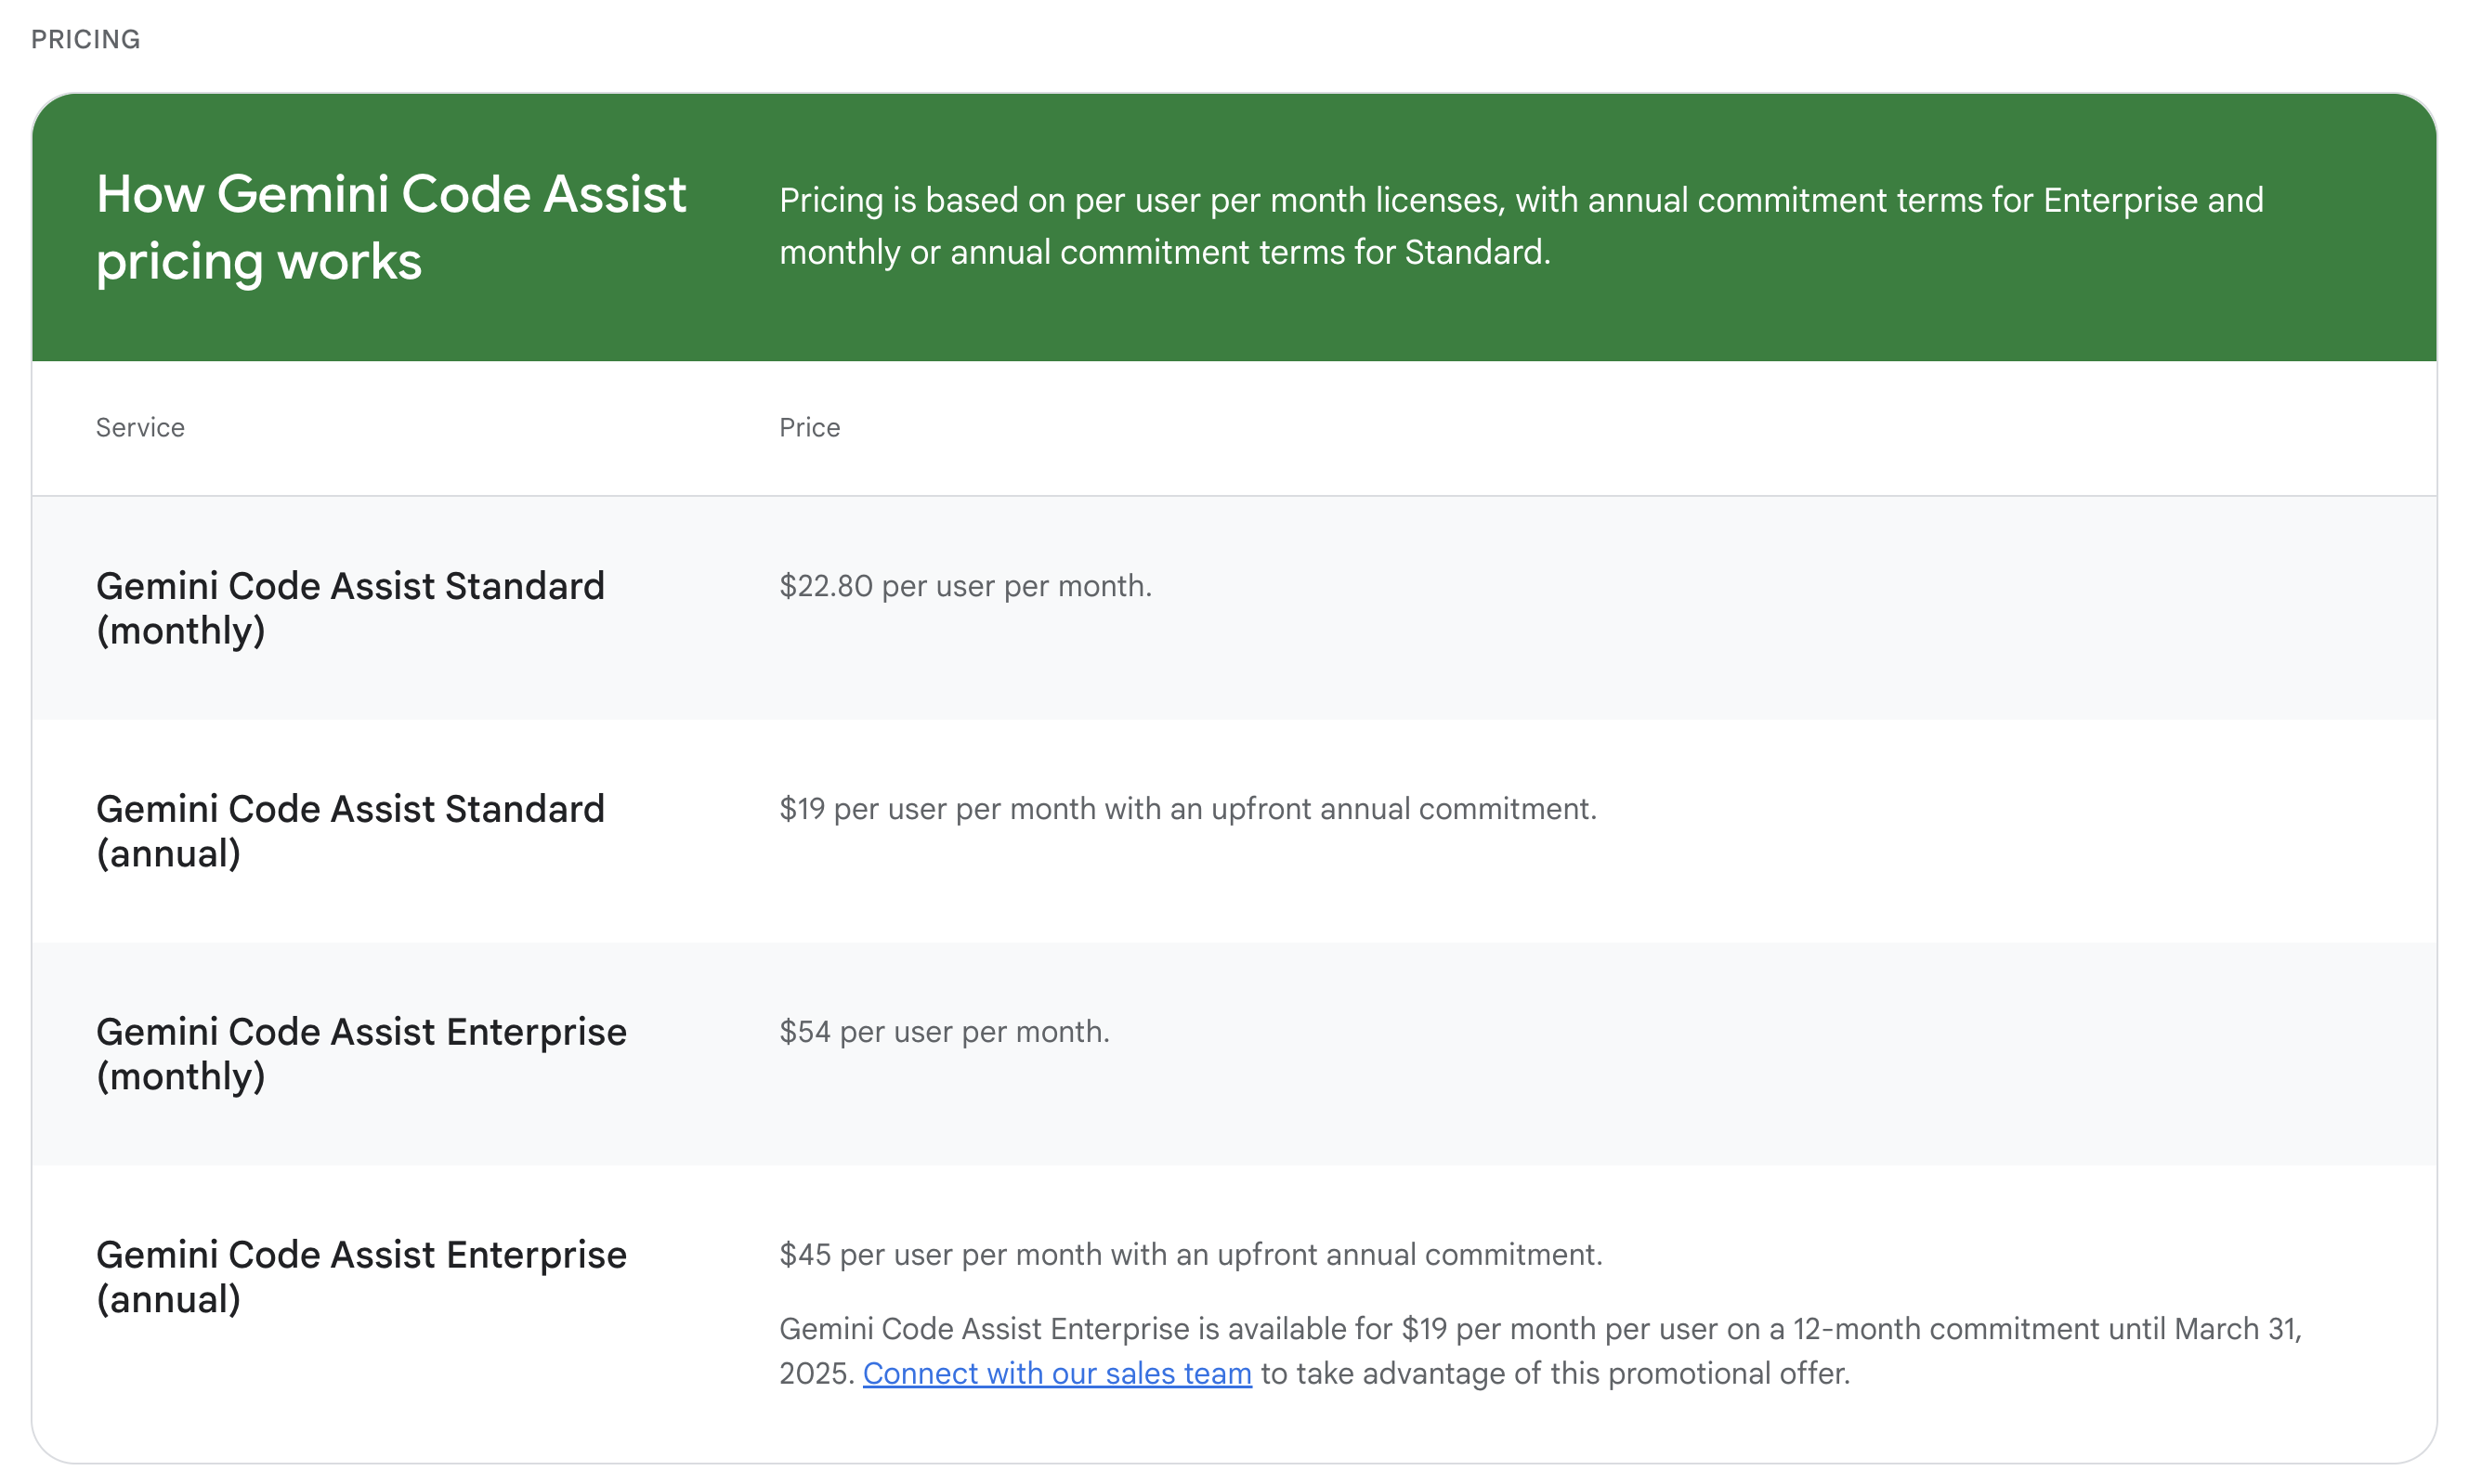Click the $45 per user annual commitment price
Viewport: 2469px width, 1484px height.
[1190, 1254]
